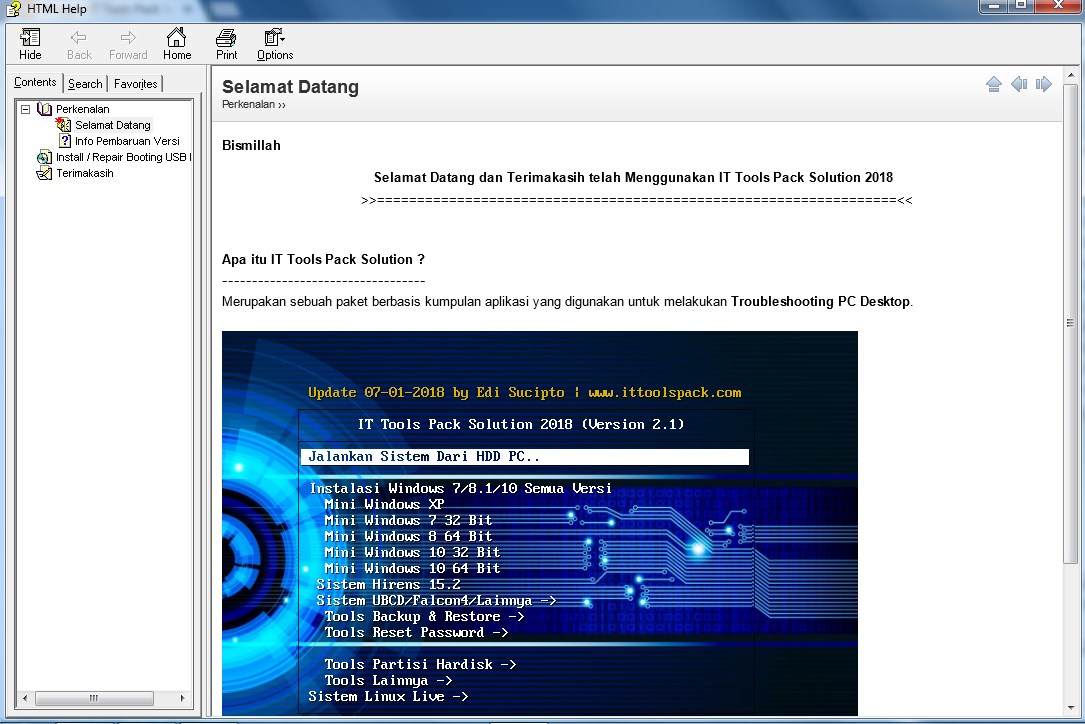Print the current help topic
The height and width of the screenshot is (724, 1085).
[226, 44]
